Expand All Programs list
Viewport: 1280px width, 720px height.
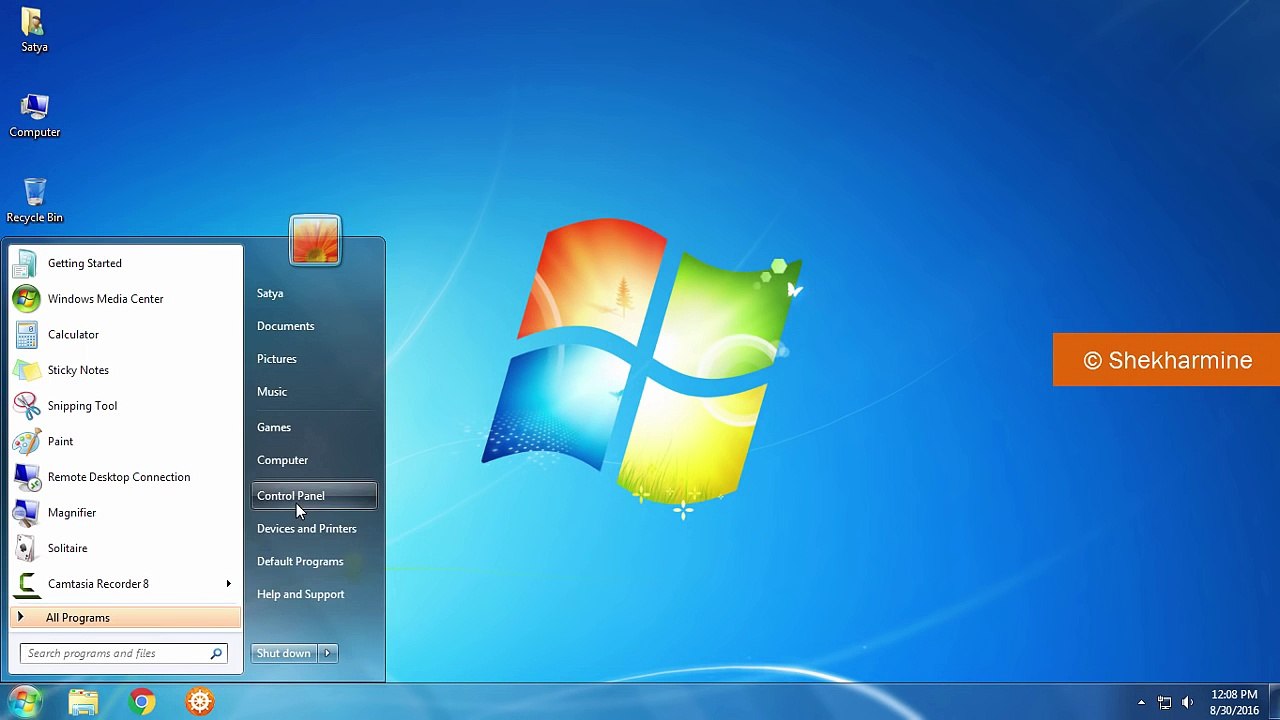tap(125, 618)
